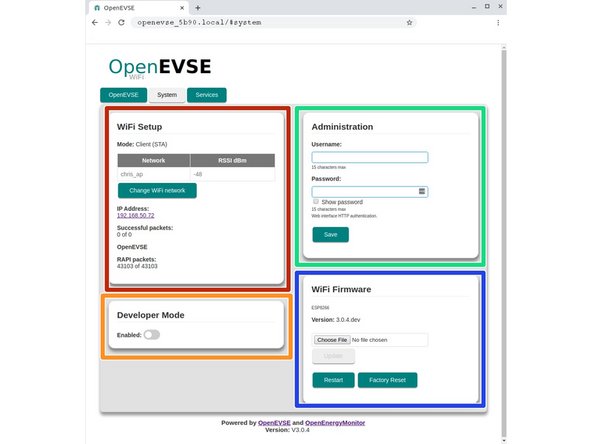Screen dimensions: 592x444
Task: Open the OpenEVSE link in footer
Action: [x=274, y=422]
